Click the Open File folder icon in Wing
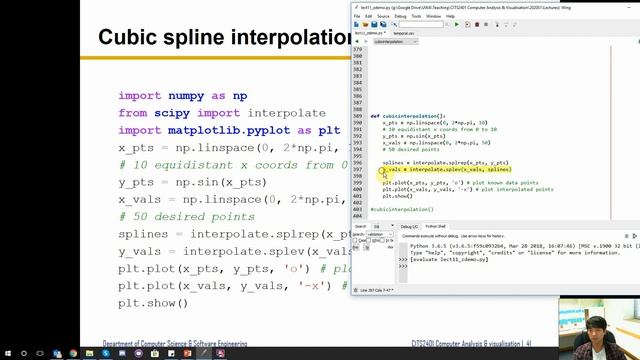The width and height of the screenshot is (640, 360). click(x=365, y=24)
